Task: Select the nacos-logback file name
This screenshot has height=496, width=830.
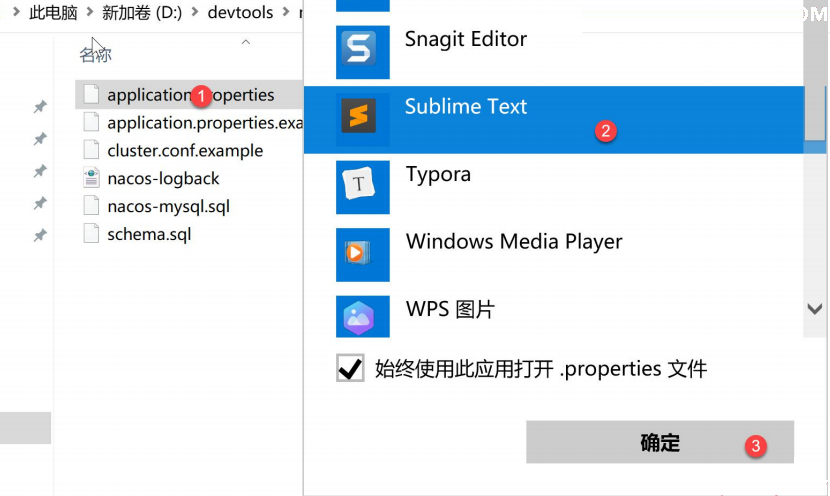Action: coord(163,179)
